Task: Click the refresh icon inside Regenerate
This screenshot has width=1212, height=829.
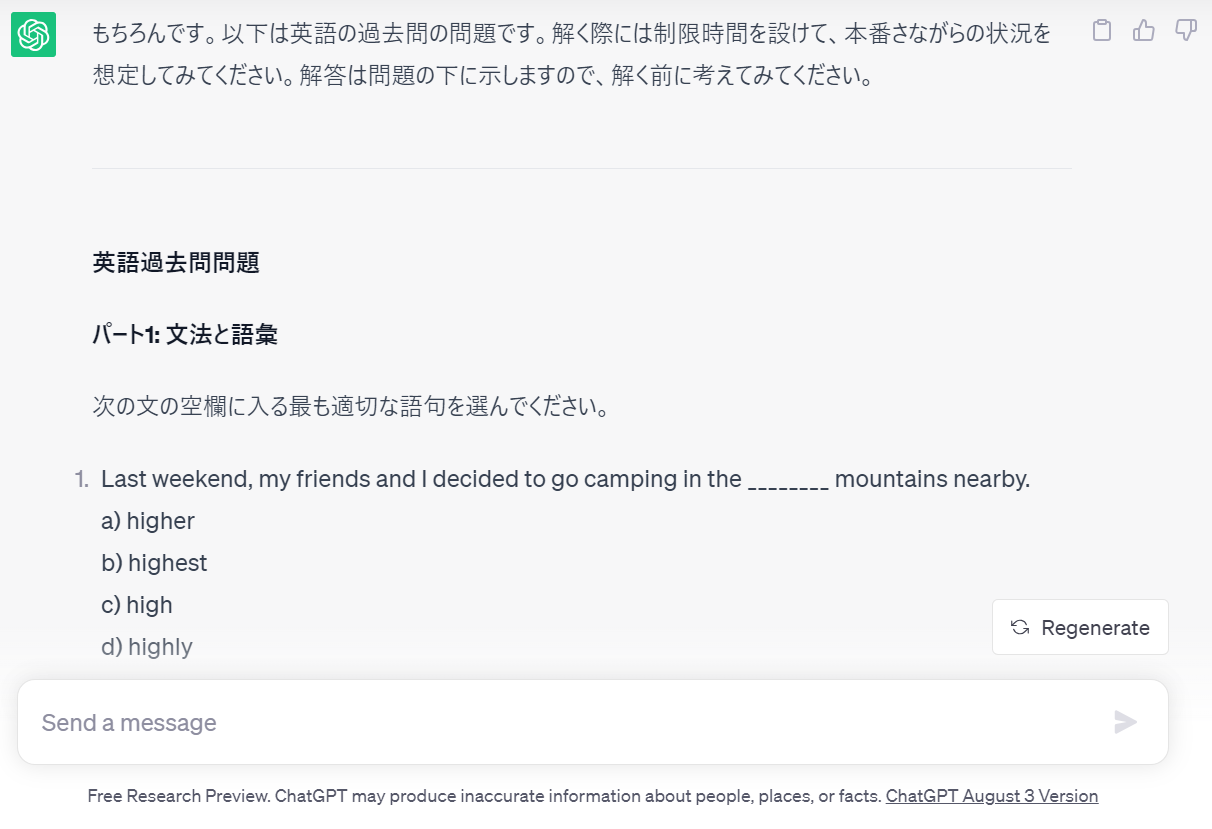Action: coord(1019,627)
